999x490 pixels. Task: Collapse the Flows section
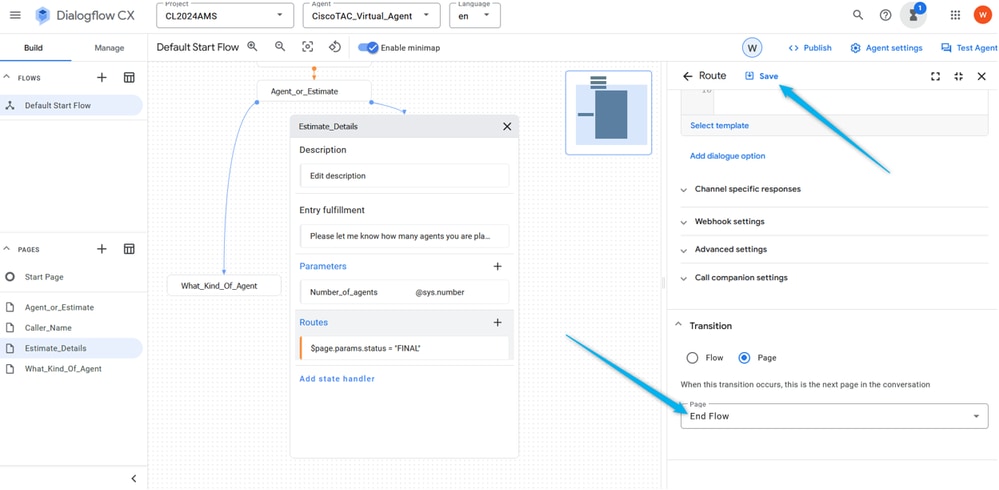pos(7,78)
